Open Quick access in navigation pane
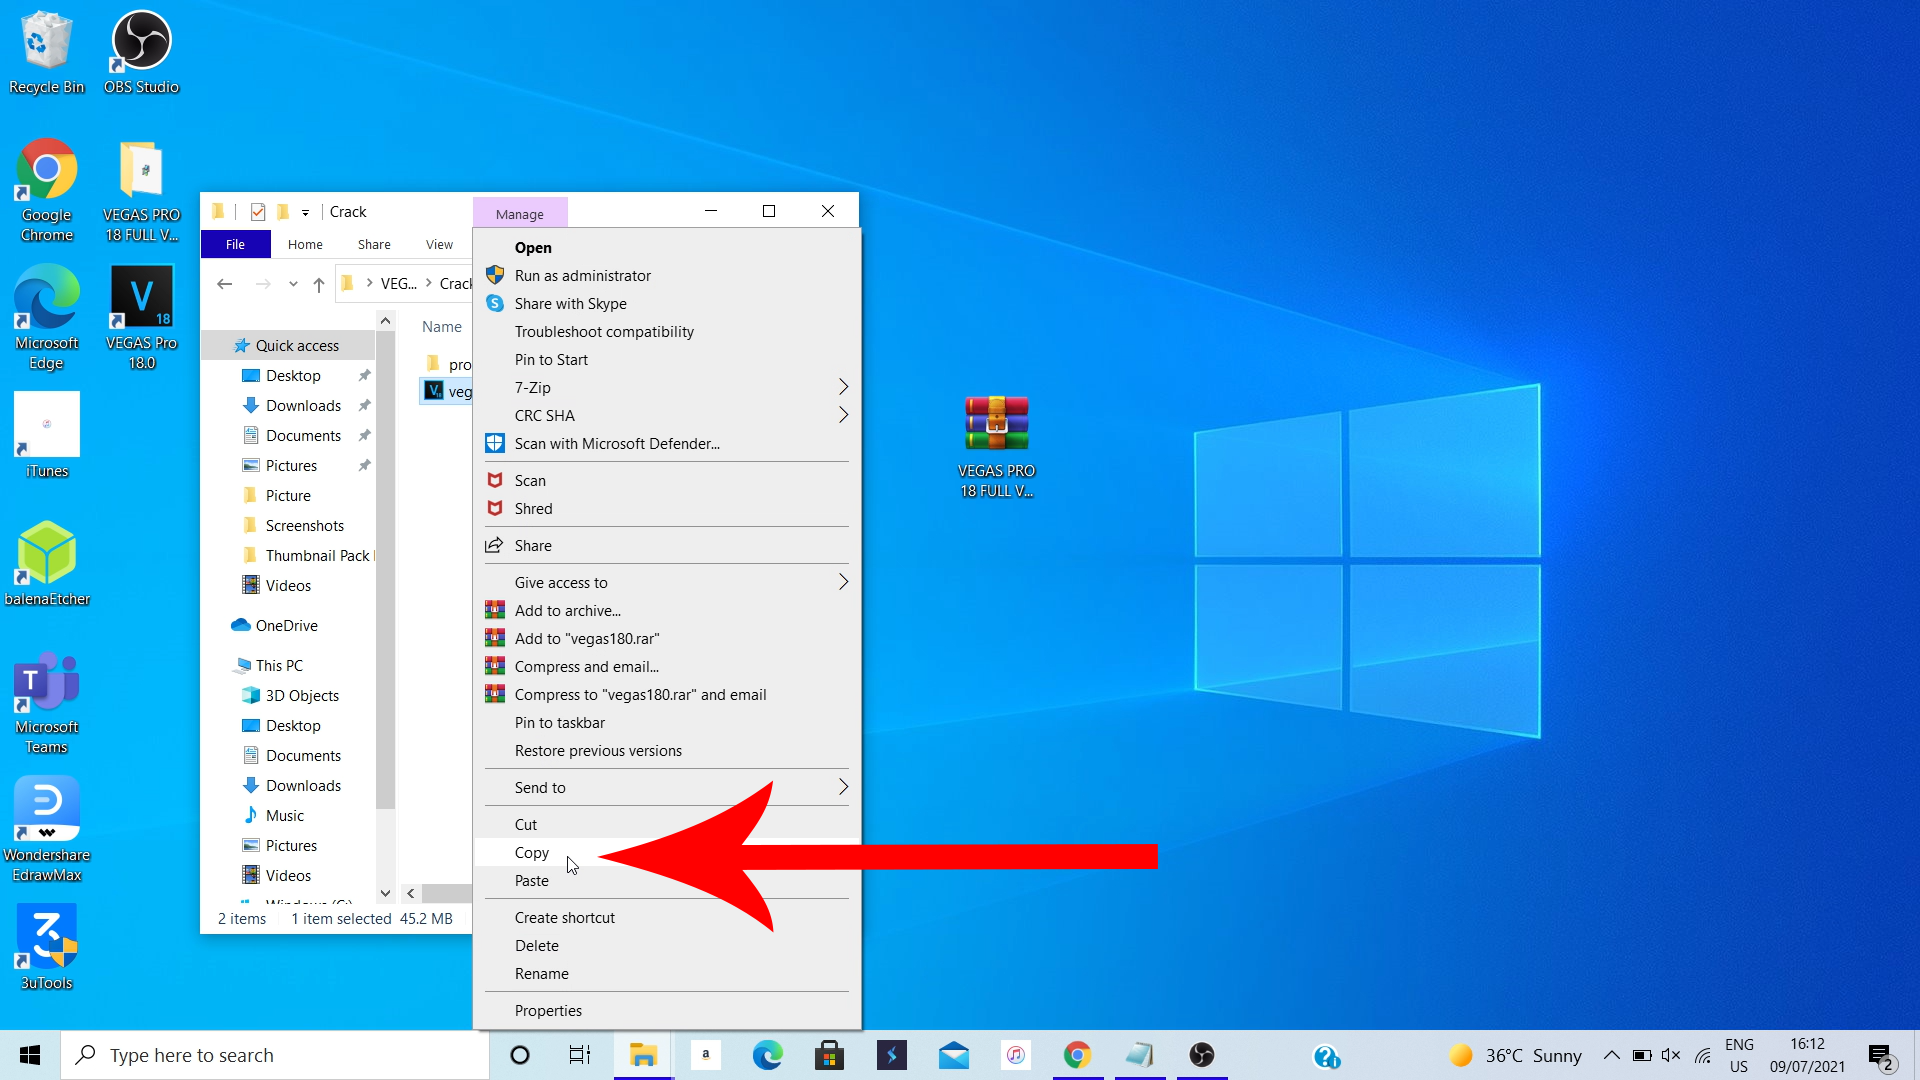Viewport: 1920px width, 1080px height. point(288,345)
